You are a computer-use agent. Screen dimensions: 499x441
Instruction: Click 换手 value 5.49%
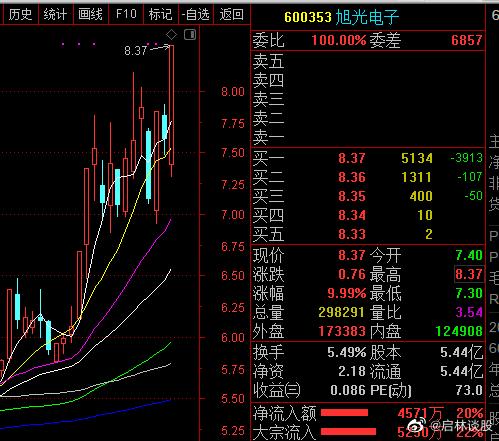coord(347,352)
